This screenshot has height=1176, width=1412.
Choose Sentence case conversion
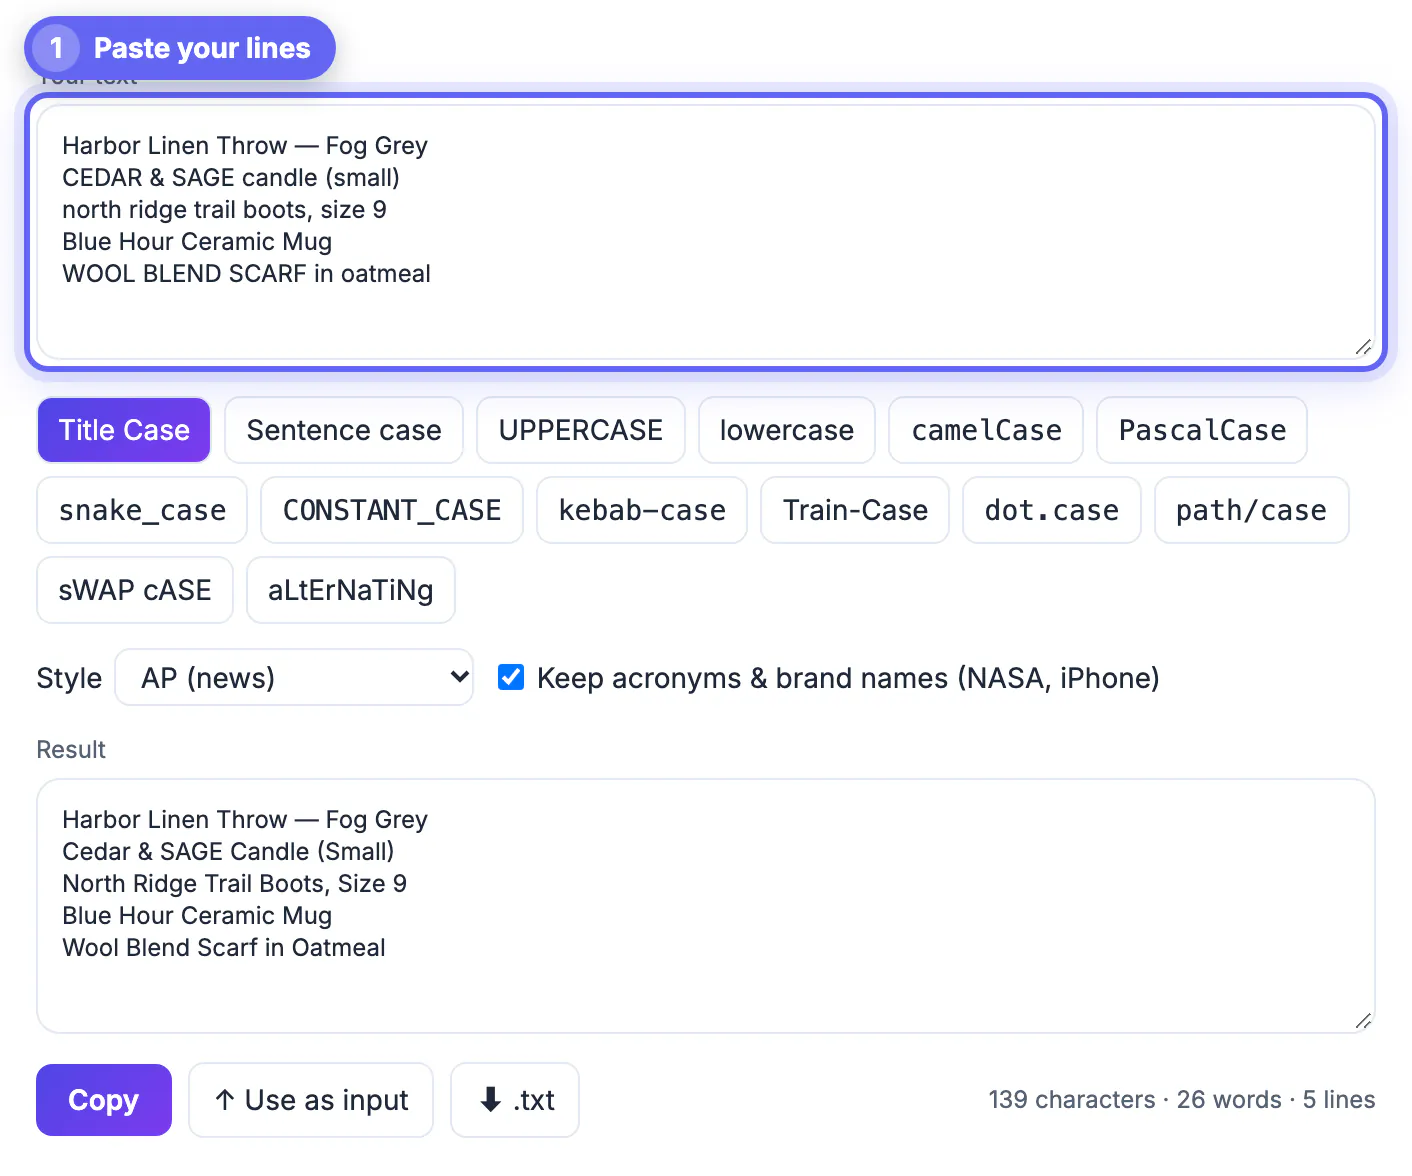click(x=344, y=430)
